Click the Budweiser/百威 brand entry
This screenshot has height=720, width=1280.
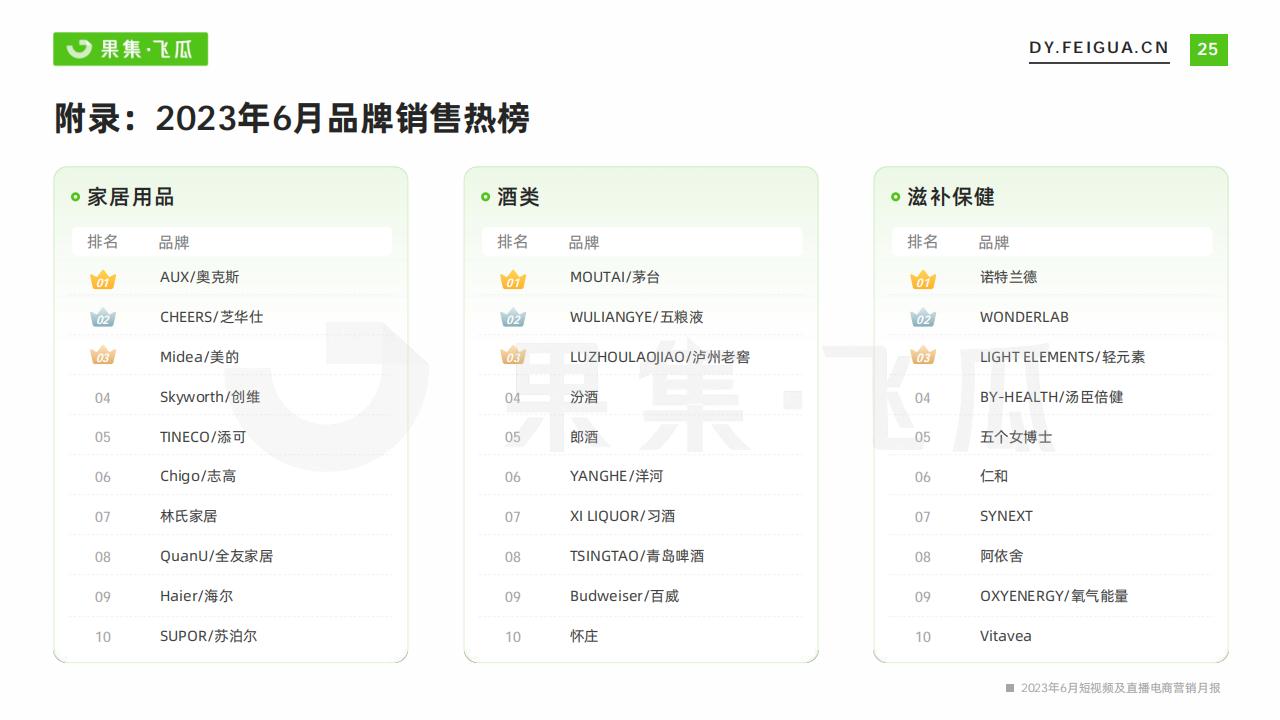pos(624,596)
